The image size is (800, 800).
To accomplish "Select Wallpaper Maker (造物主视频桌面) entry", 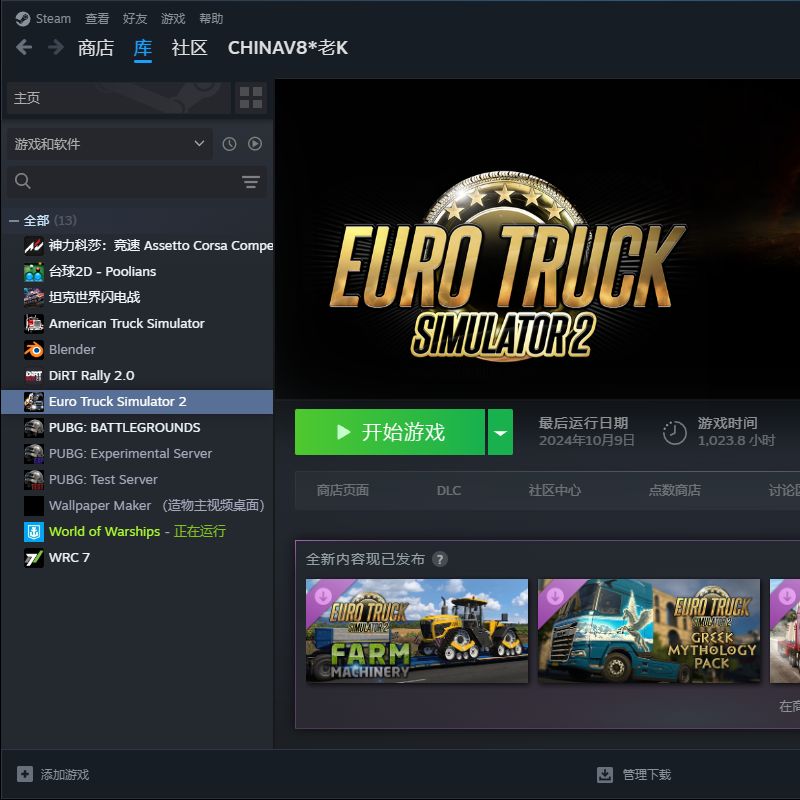I will click(137, 506).
